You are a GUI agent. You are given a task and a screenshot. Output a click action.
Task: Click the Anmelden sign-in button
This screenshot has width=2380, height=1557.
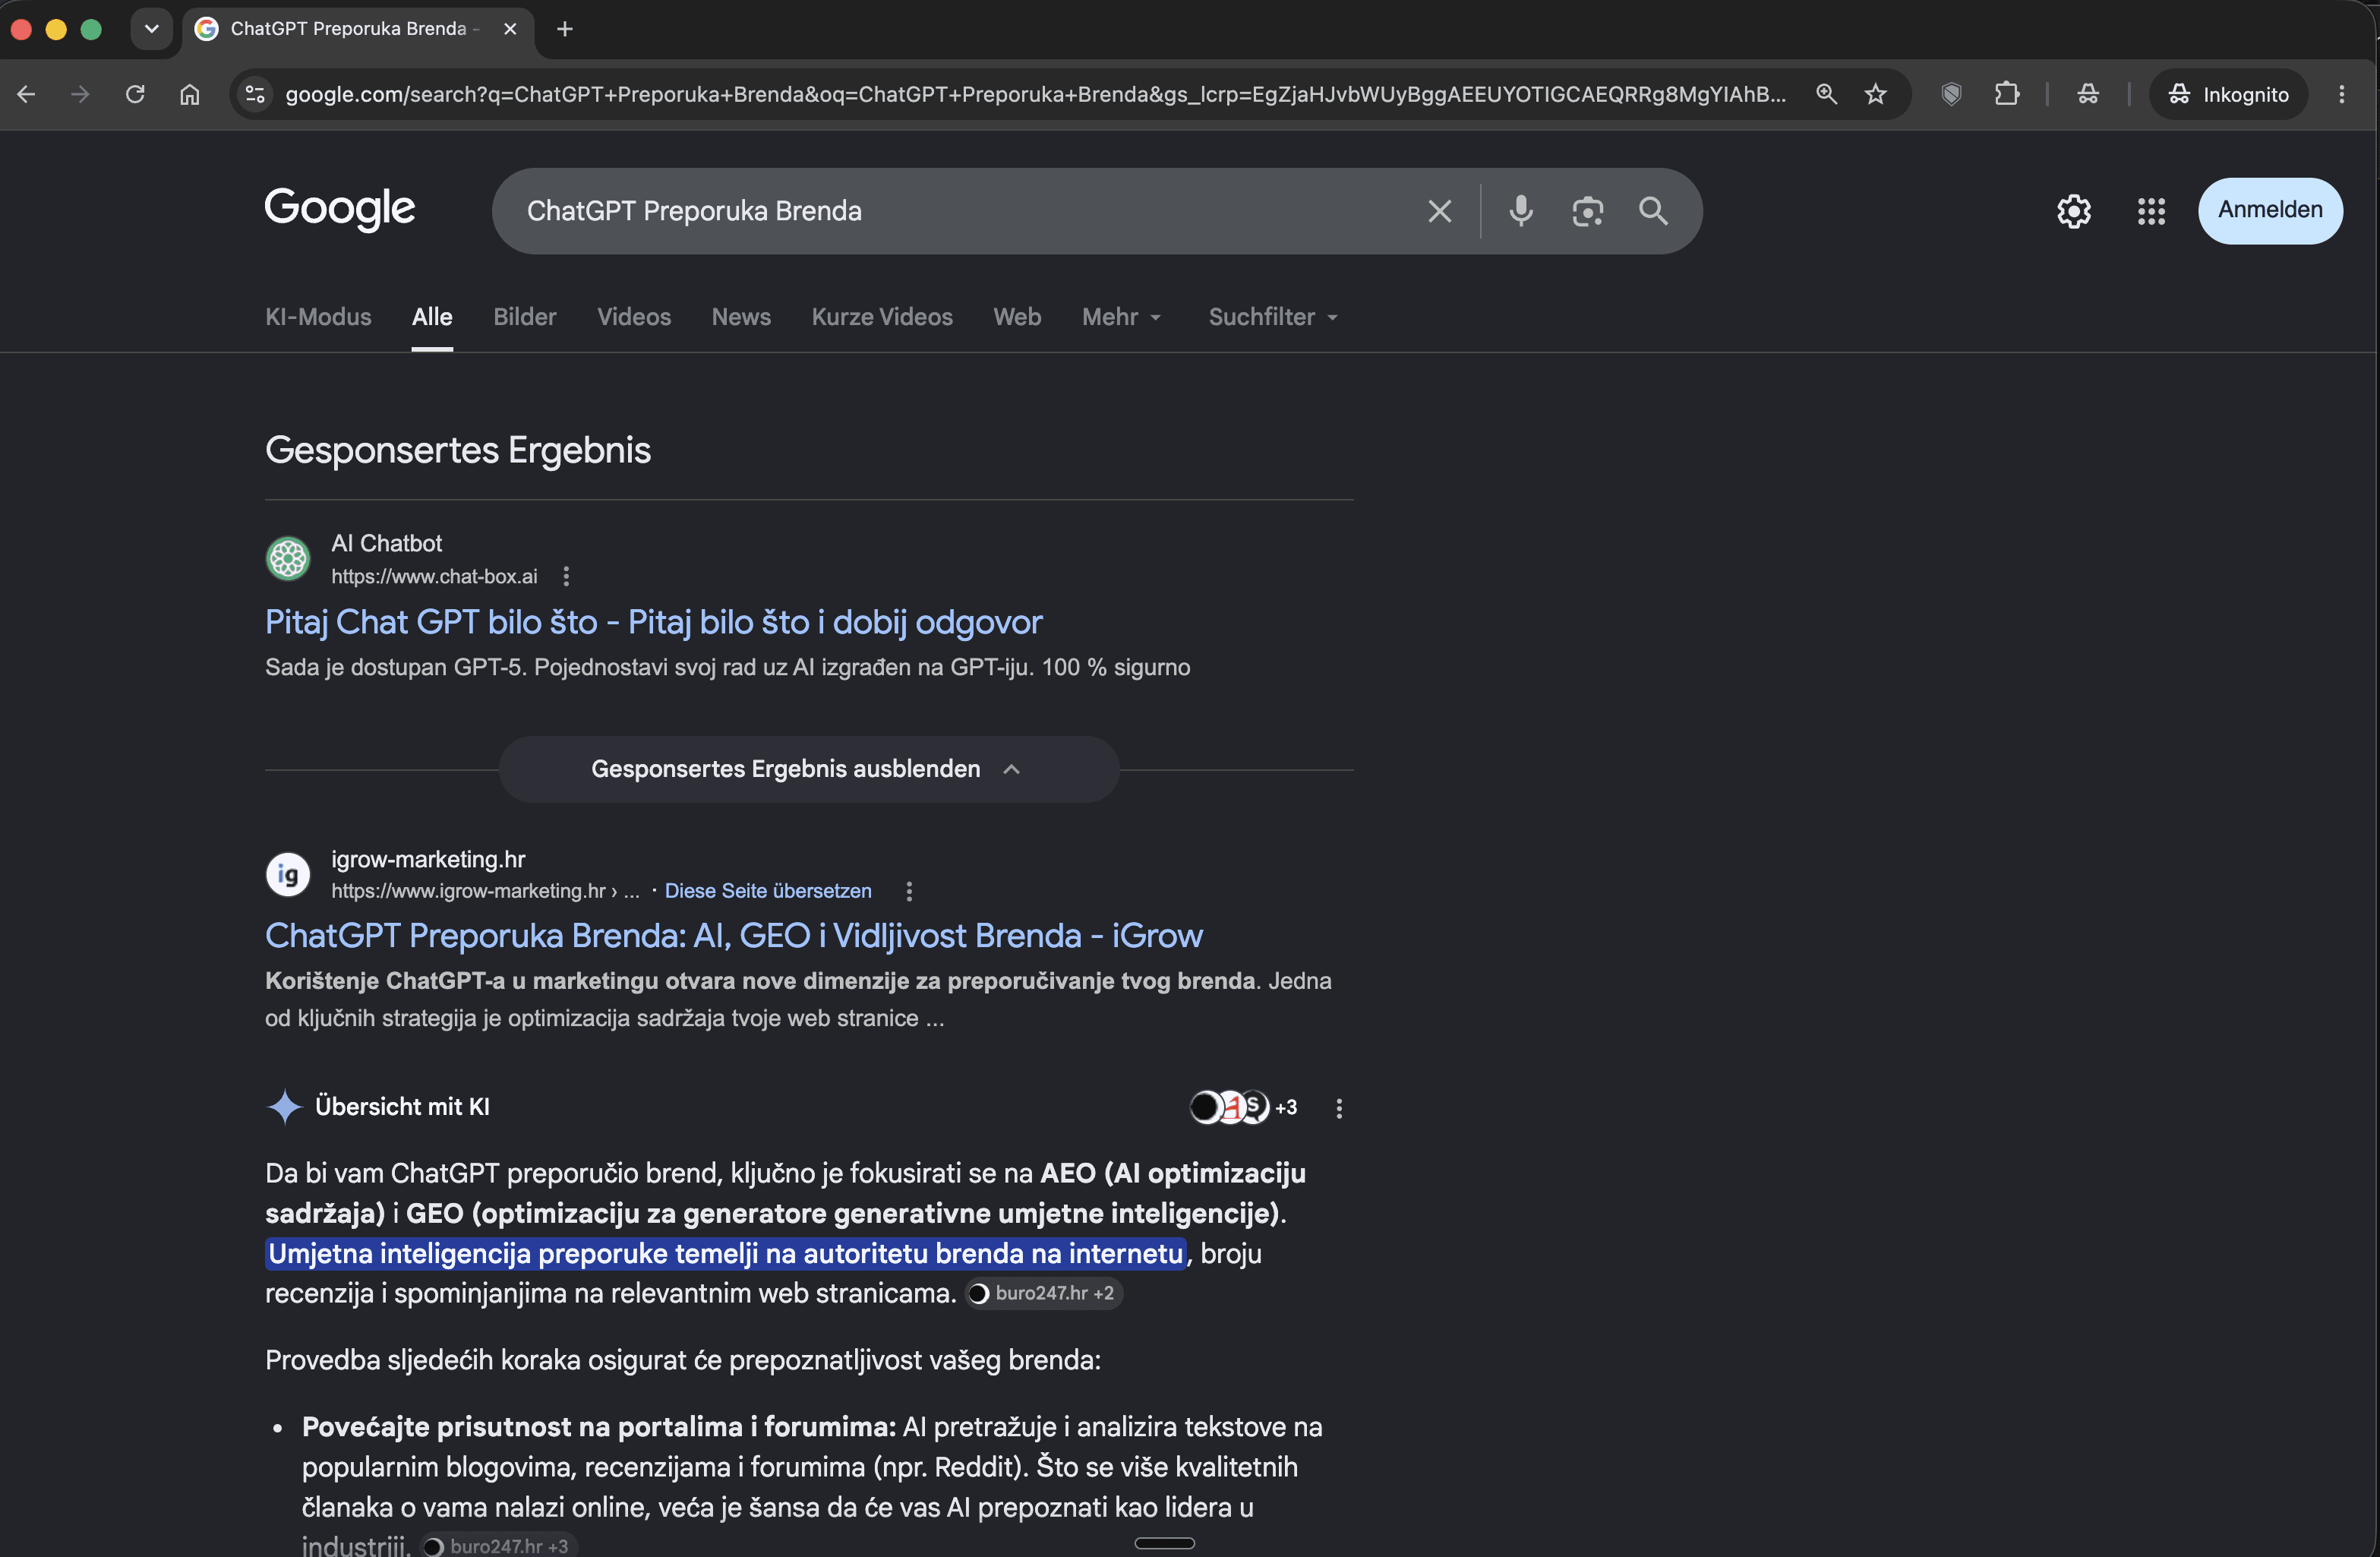(2270, 210)
